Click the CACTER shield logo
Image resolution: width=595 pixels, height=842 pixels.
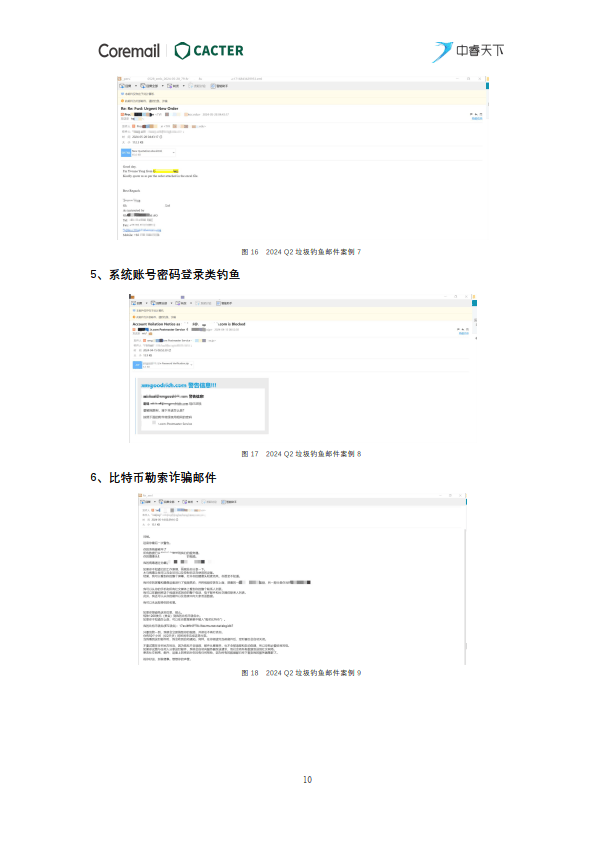point(183,50)
